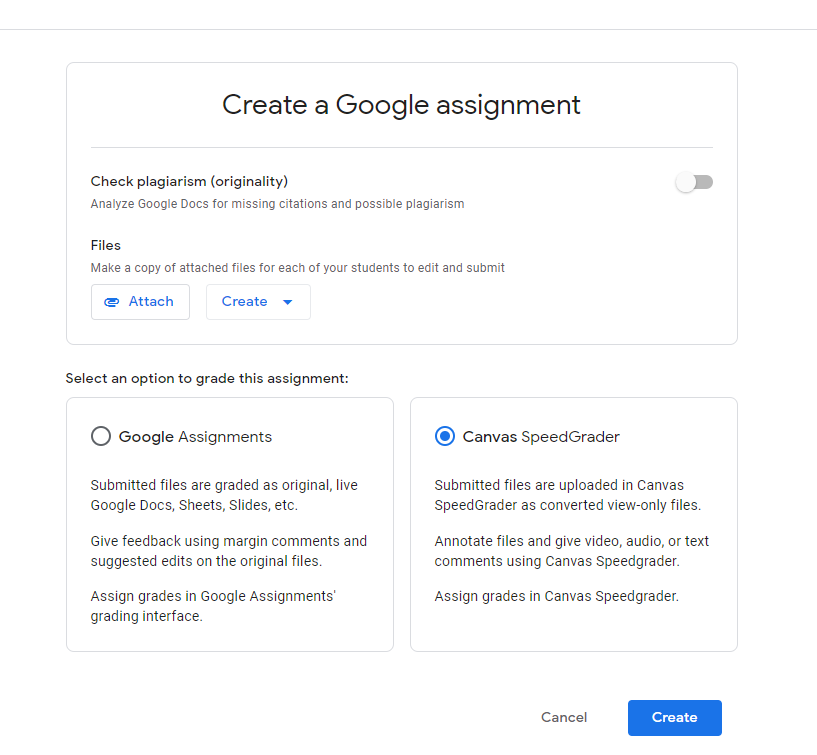Image resolution: width=817 pixels, height=755 pixels.
Task: Click Cancel to discard the assignment
Action: click(564, 717)
